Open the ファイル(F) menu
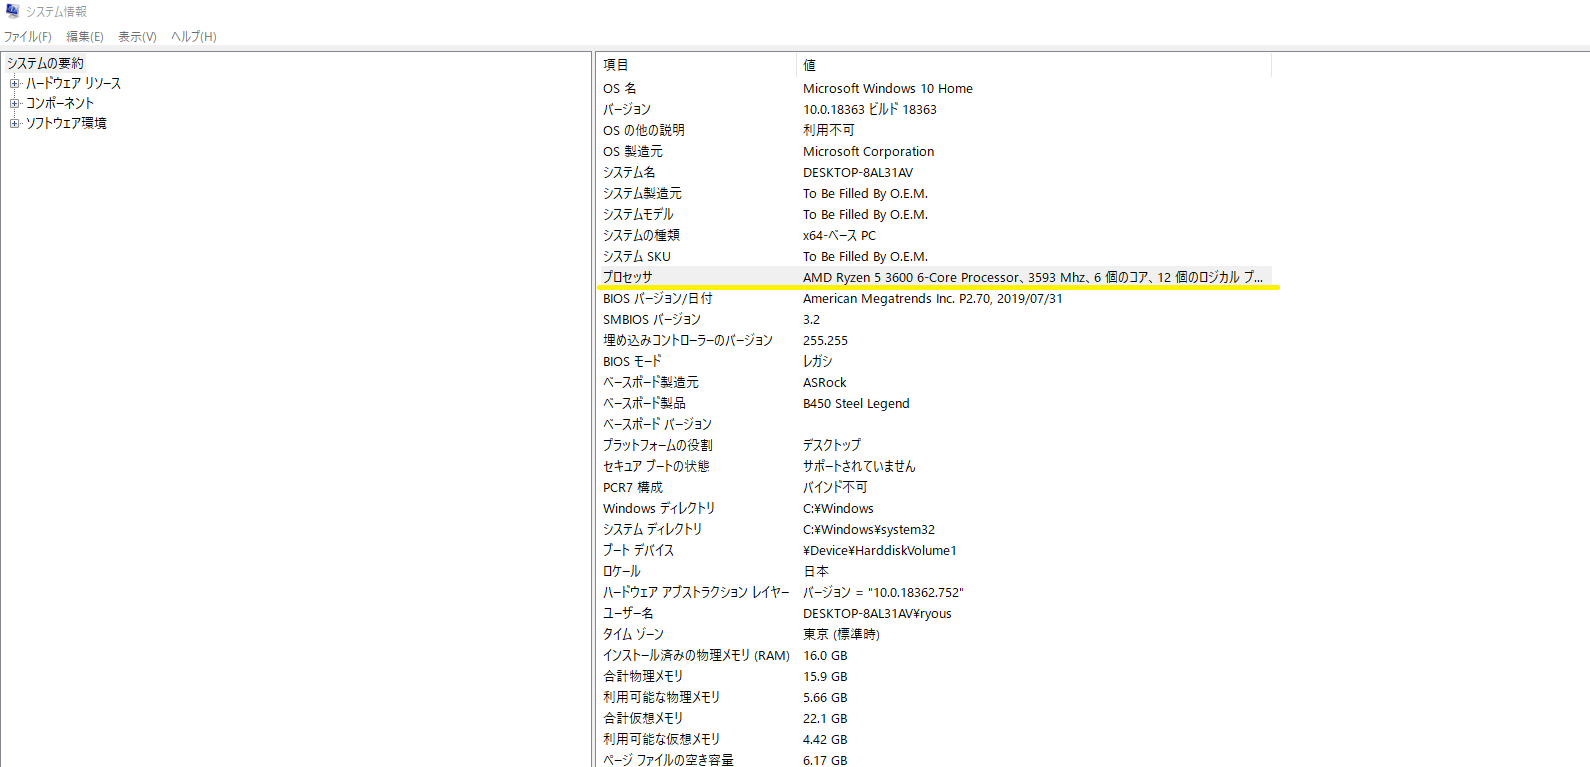 [28, 37]
